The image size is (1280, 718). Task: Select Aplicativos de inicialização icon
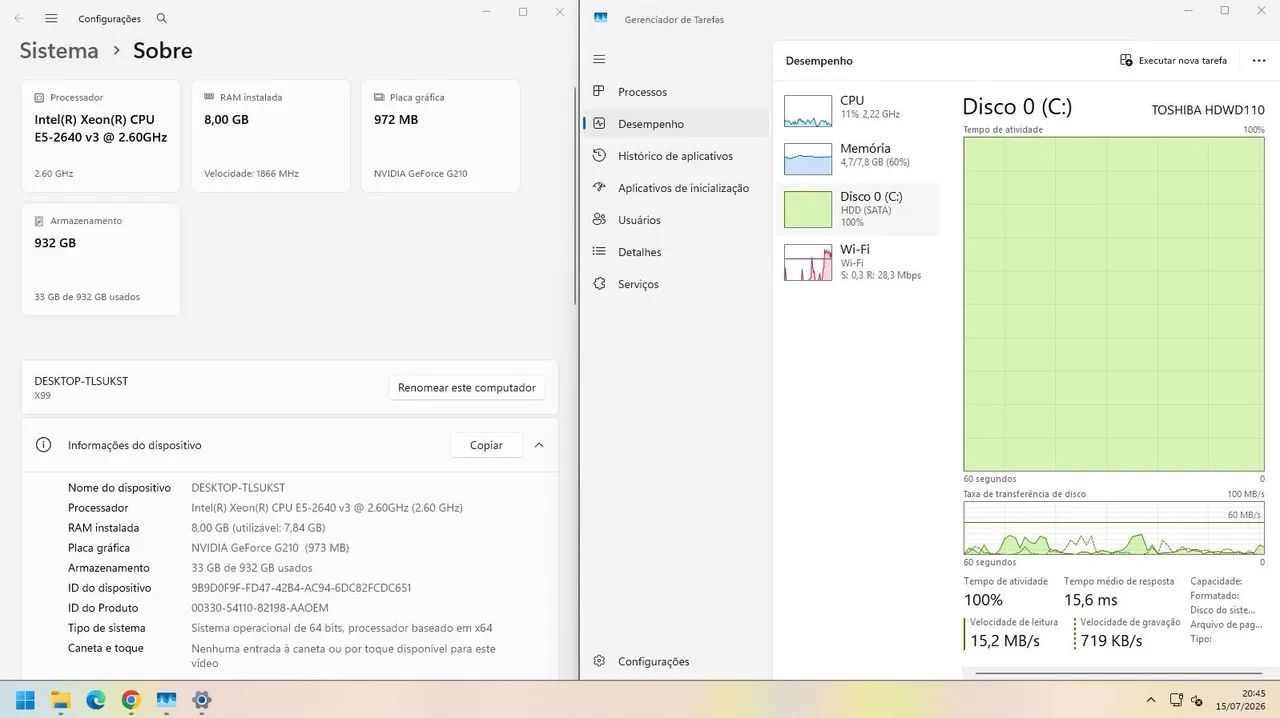tap(599, 188)
